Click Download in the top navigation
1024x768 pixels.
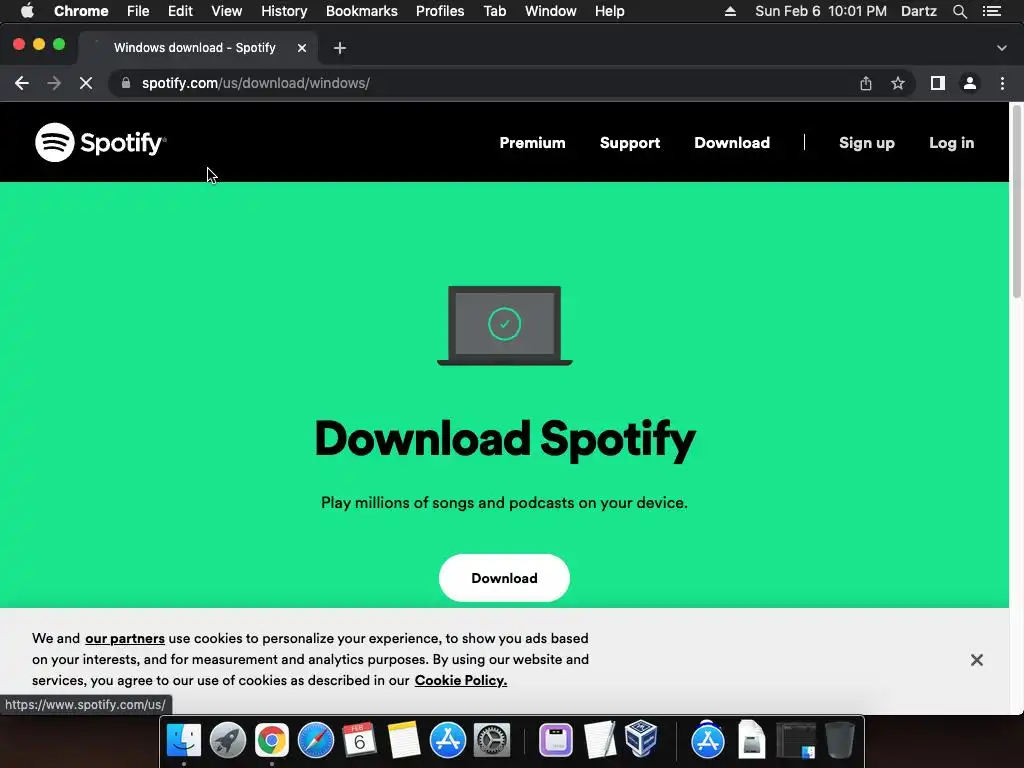[x=732, y=142]
